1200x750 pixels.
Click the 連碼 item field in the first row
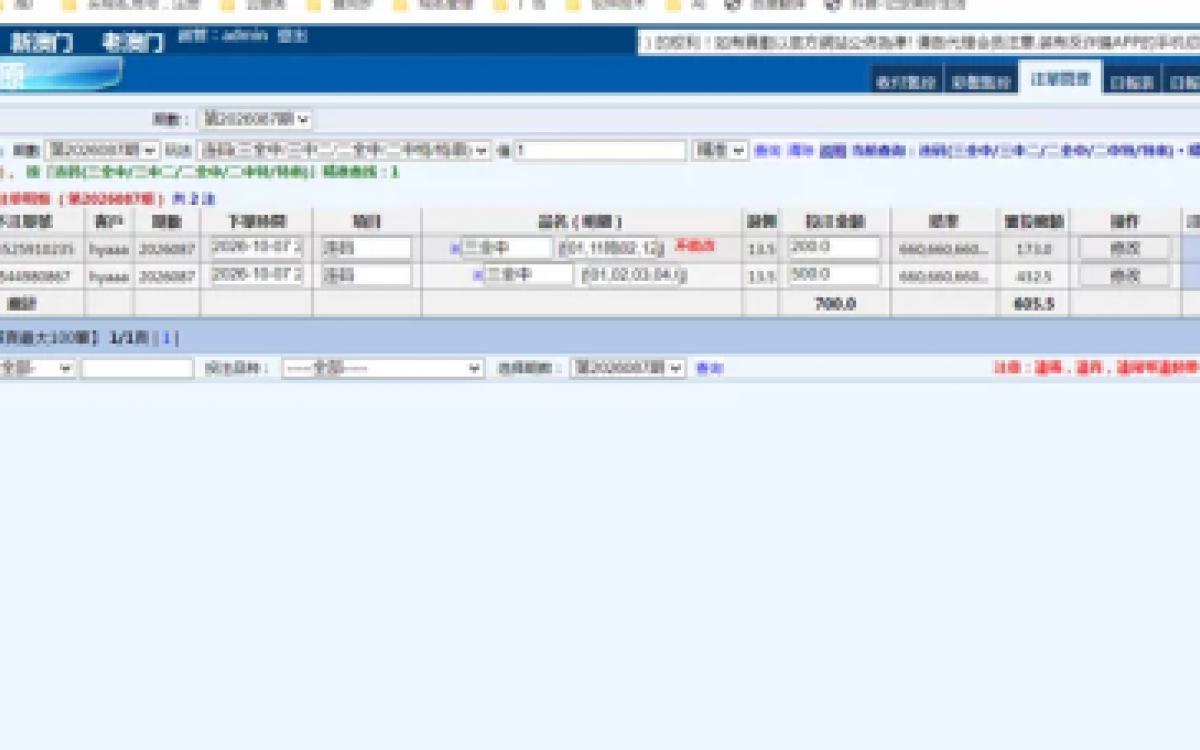coord(366,248)
